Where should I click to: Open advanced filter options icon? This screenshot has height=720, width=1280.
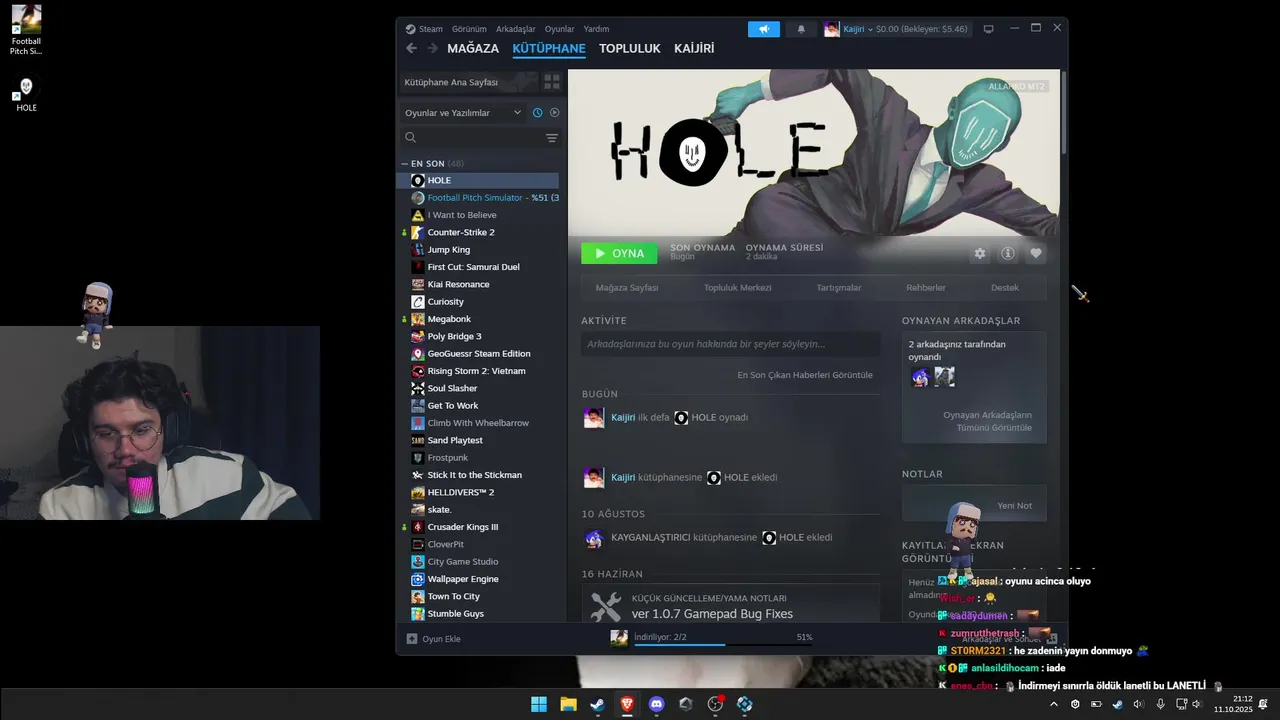(552, 138)
